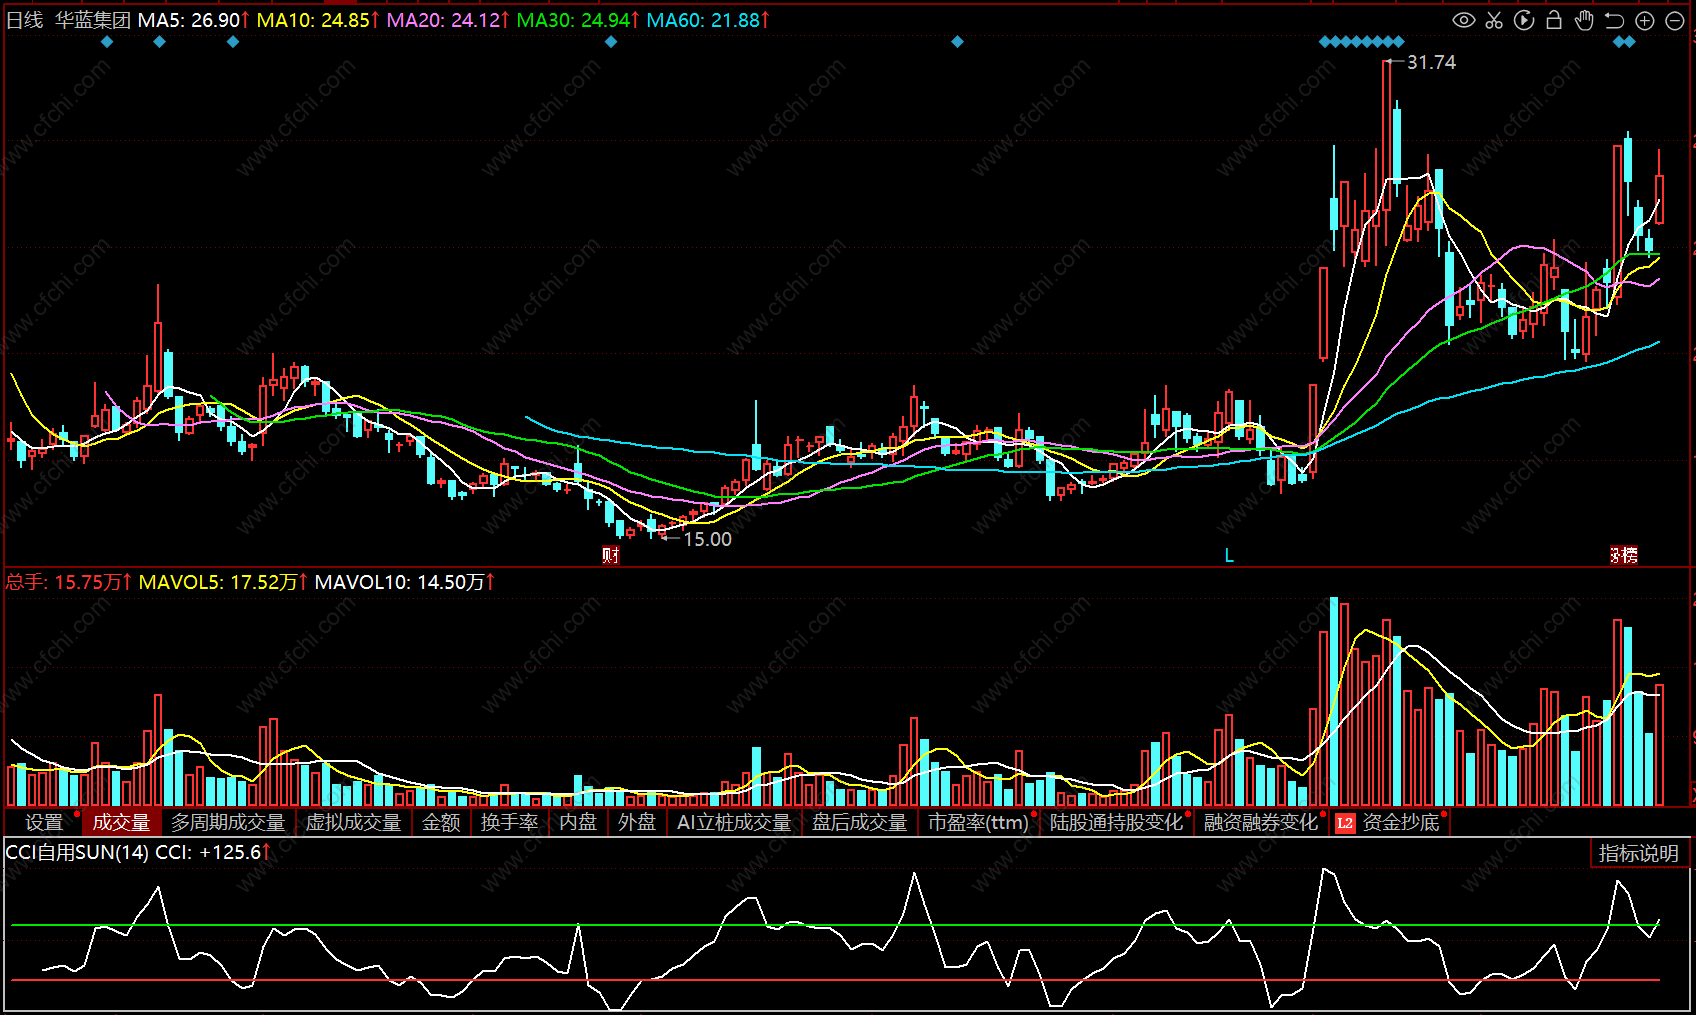Screen dimensions: 1696x1015
Task: Switch to 盘后成交量 tab
Action: (x=860, y=822)
